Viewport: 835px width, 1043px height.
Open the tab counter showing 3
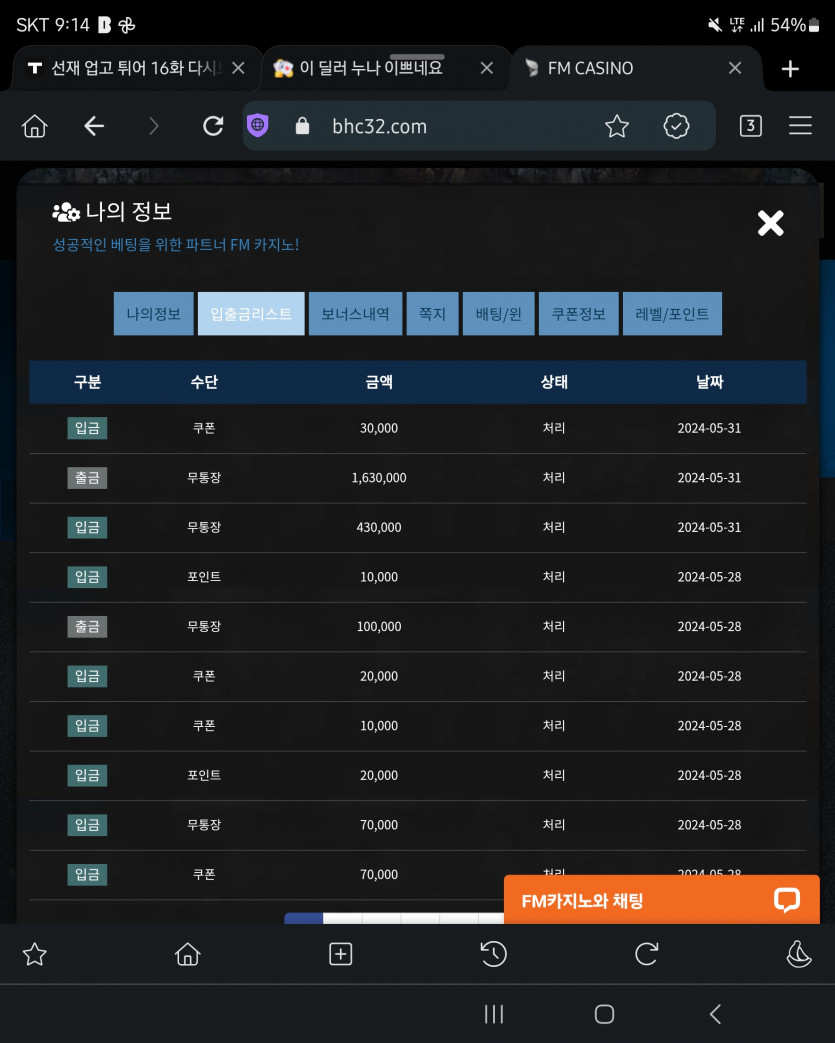[751, 126]
